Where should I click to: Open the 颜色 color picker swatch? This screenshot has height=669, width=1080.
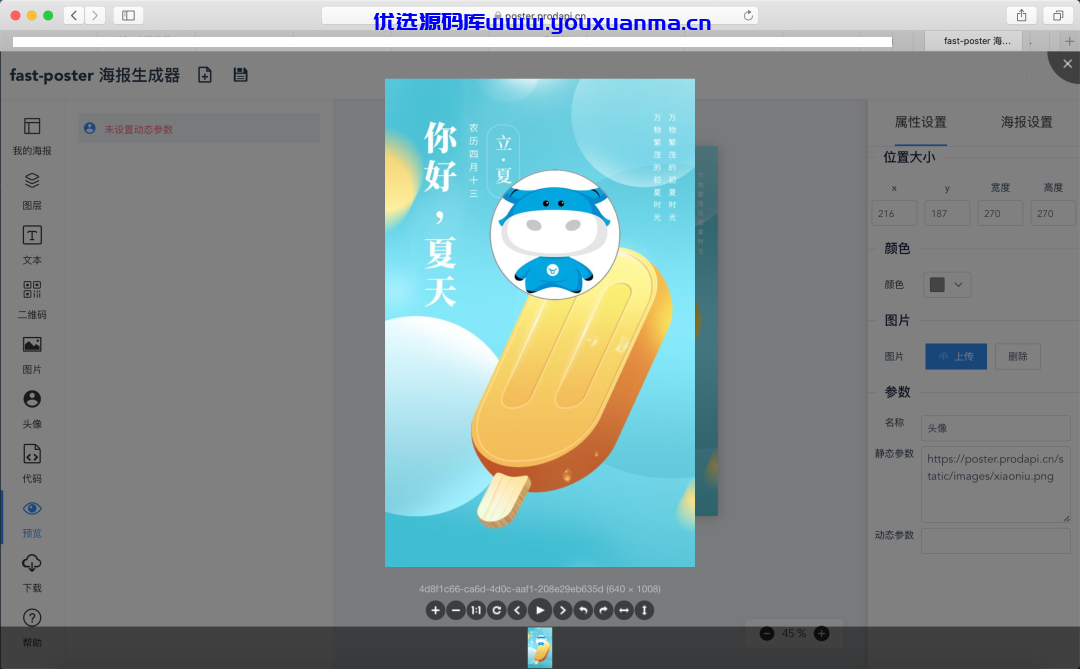(947, 285)
